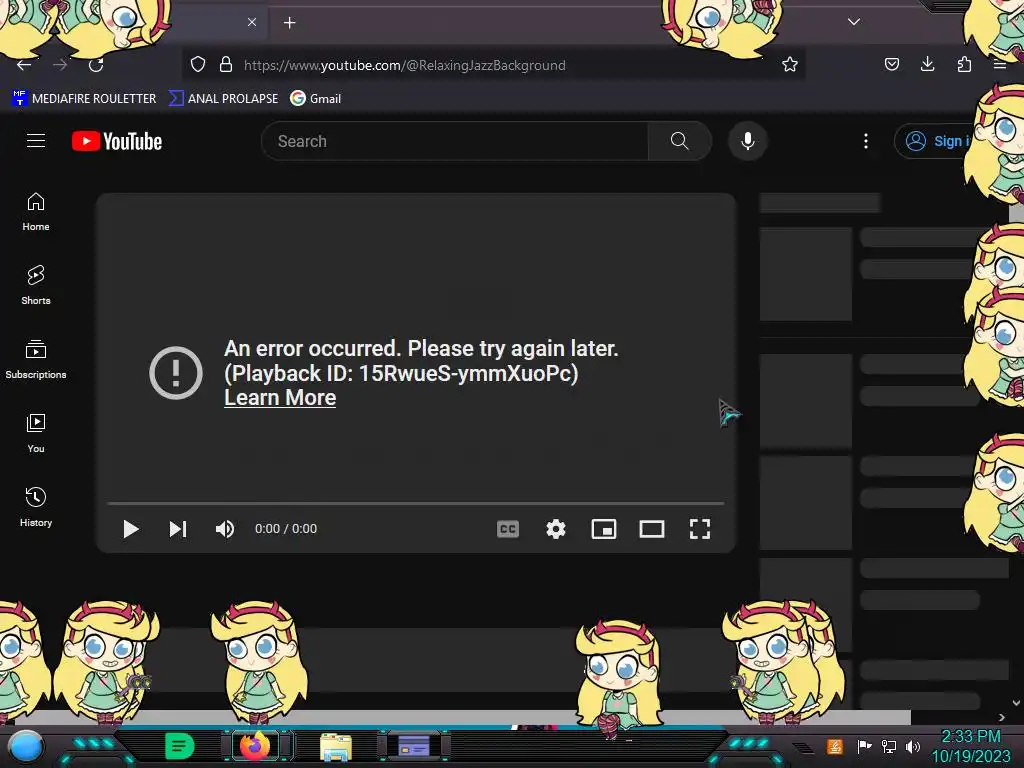Close the current browser tab
Screen dimensions: 1024x768
[x=252, y=22]
